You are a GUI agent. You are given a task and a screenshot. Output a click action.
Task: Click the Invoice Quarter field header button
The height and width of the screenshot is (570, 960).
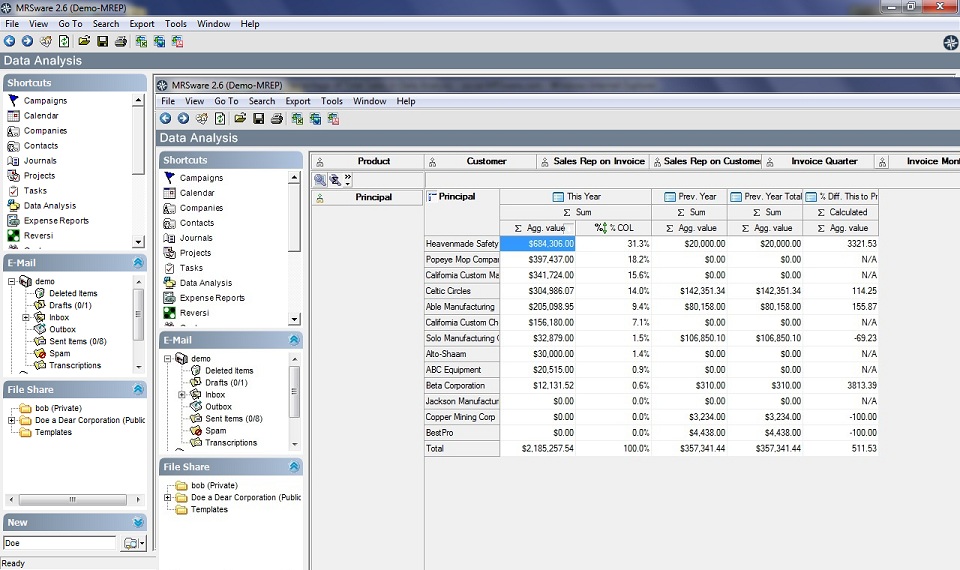pyautogui.click(x=818, y=161)
